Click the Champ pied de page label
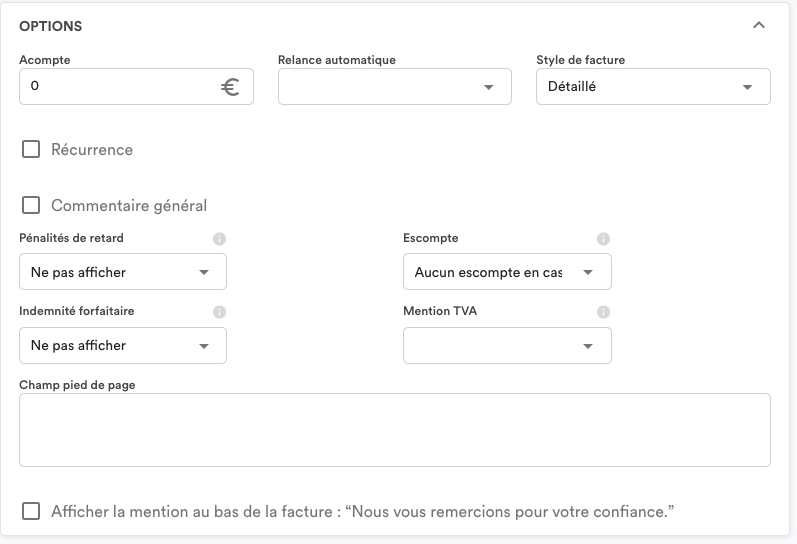 pyautogui.click(x=77, y=385)
